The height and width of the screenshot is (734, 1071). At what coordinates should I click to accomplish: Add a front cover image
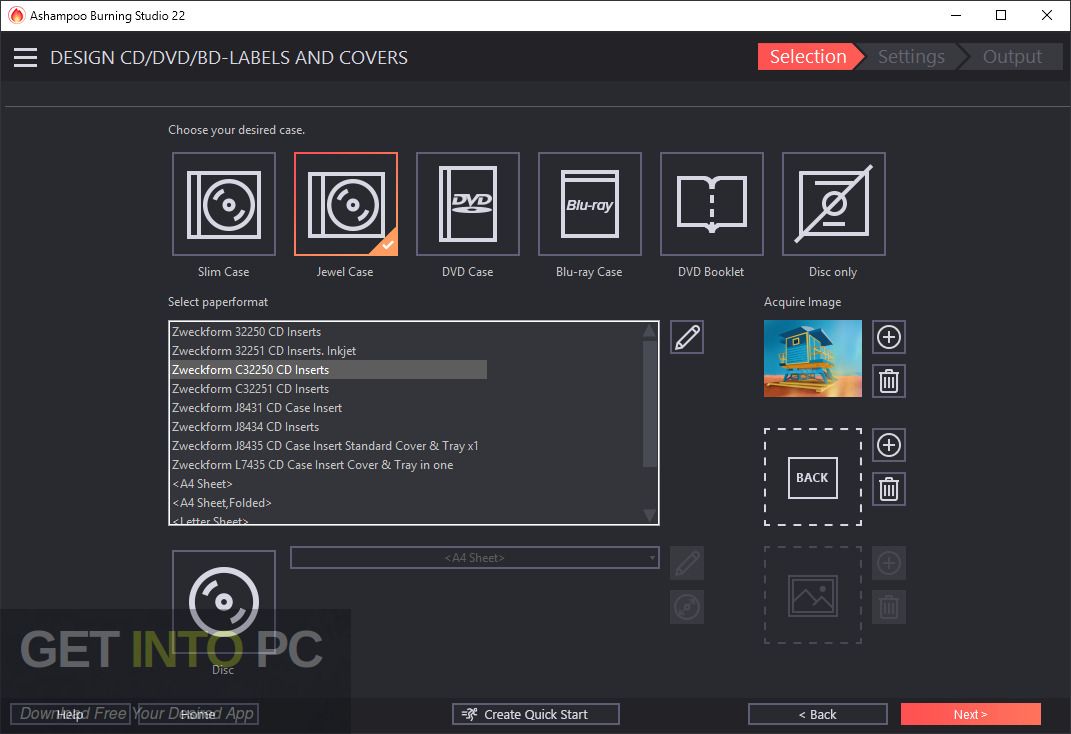point(889,337)
